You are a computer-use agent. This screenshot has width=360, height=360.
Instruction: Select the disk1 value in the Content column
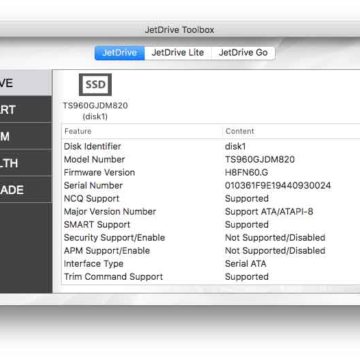[x=235, y=146]
